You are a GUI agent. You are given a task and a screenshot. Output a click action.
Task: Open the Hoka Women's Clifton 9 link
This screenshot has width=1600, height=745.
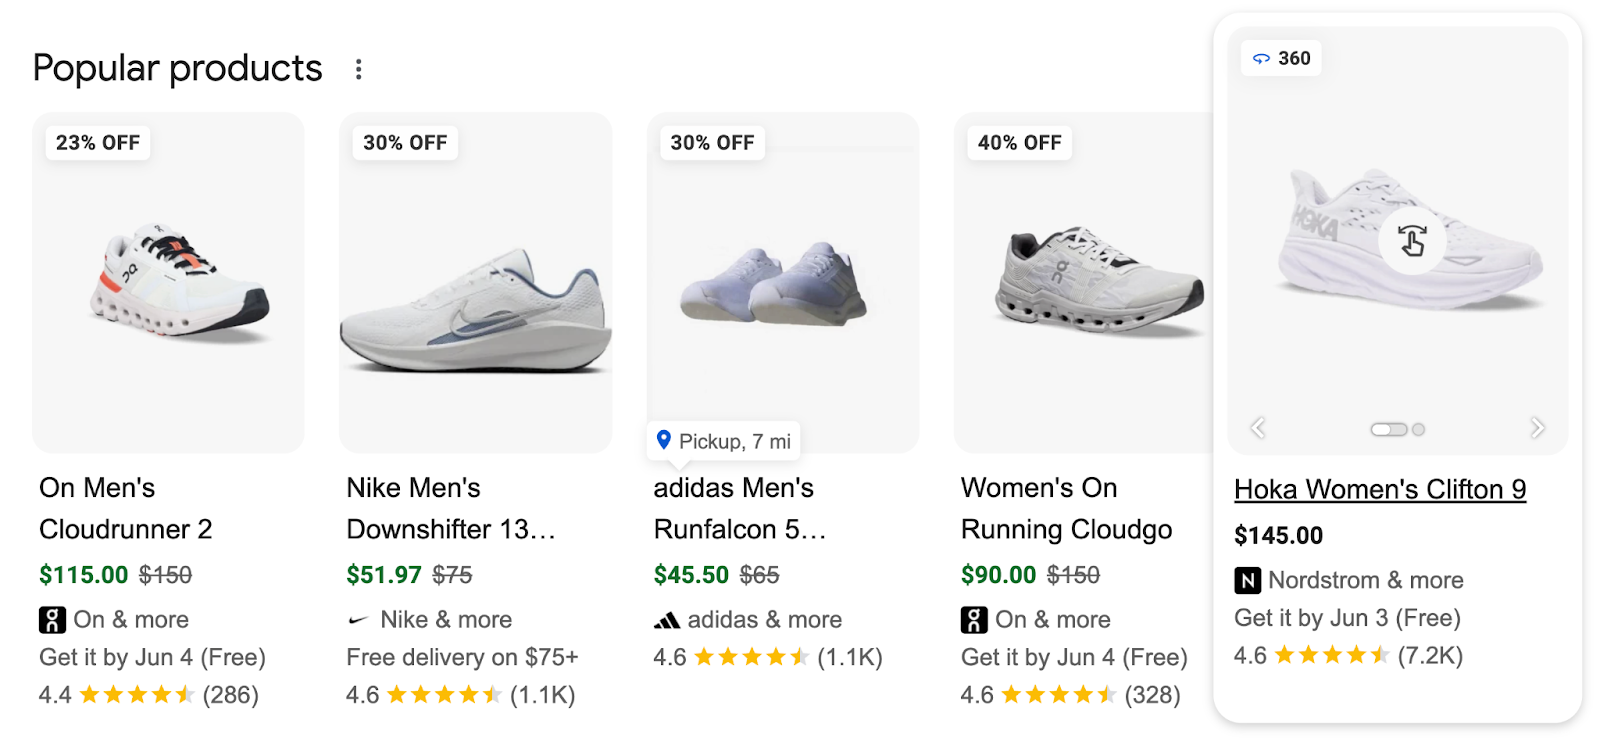click(x=1380, y=489)
